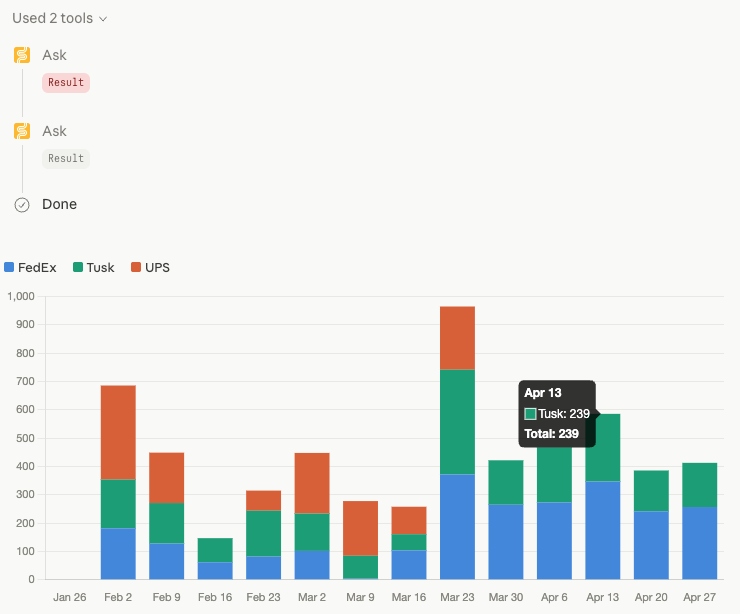Viewport: 740px width, 614px height.
Task: Click the 'Apr 13' tooltip heading
Action: coord(543,393)
